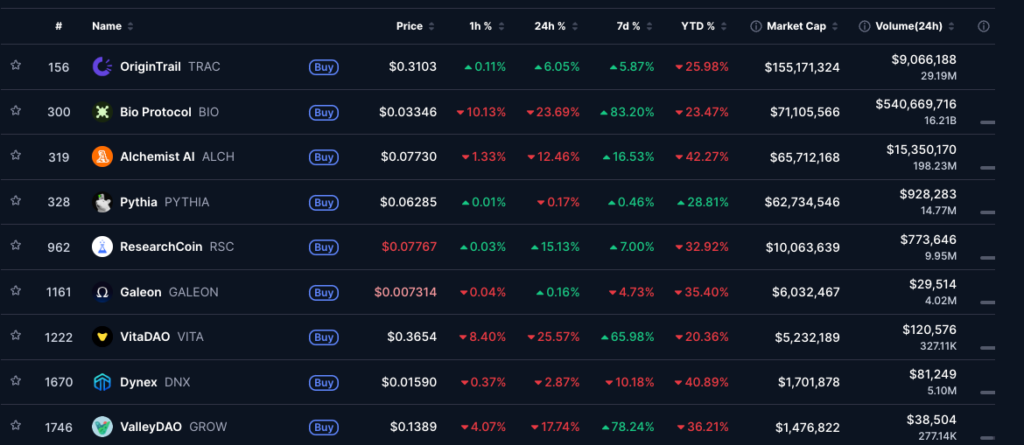
Task: Star OriginTrail to add to watchlist
Action: (16, 66)
